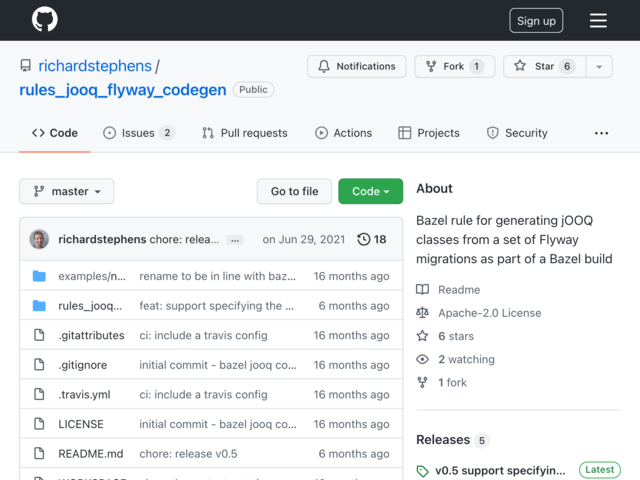Open commit 'feat: support specifying the ...'
Image resolution: width=640 pixels, height=480 pixels.
216,306
